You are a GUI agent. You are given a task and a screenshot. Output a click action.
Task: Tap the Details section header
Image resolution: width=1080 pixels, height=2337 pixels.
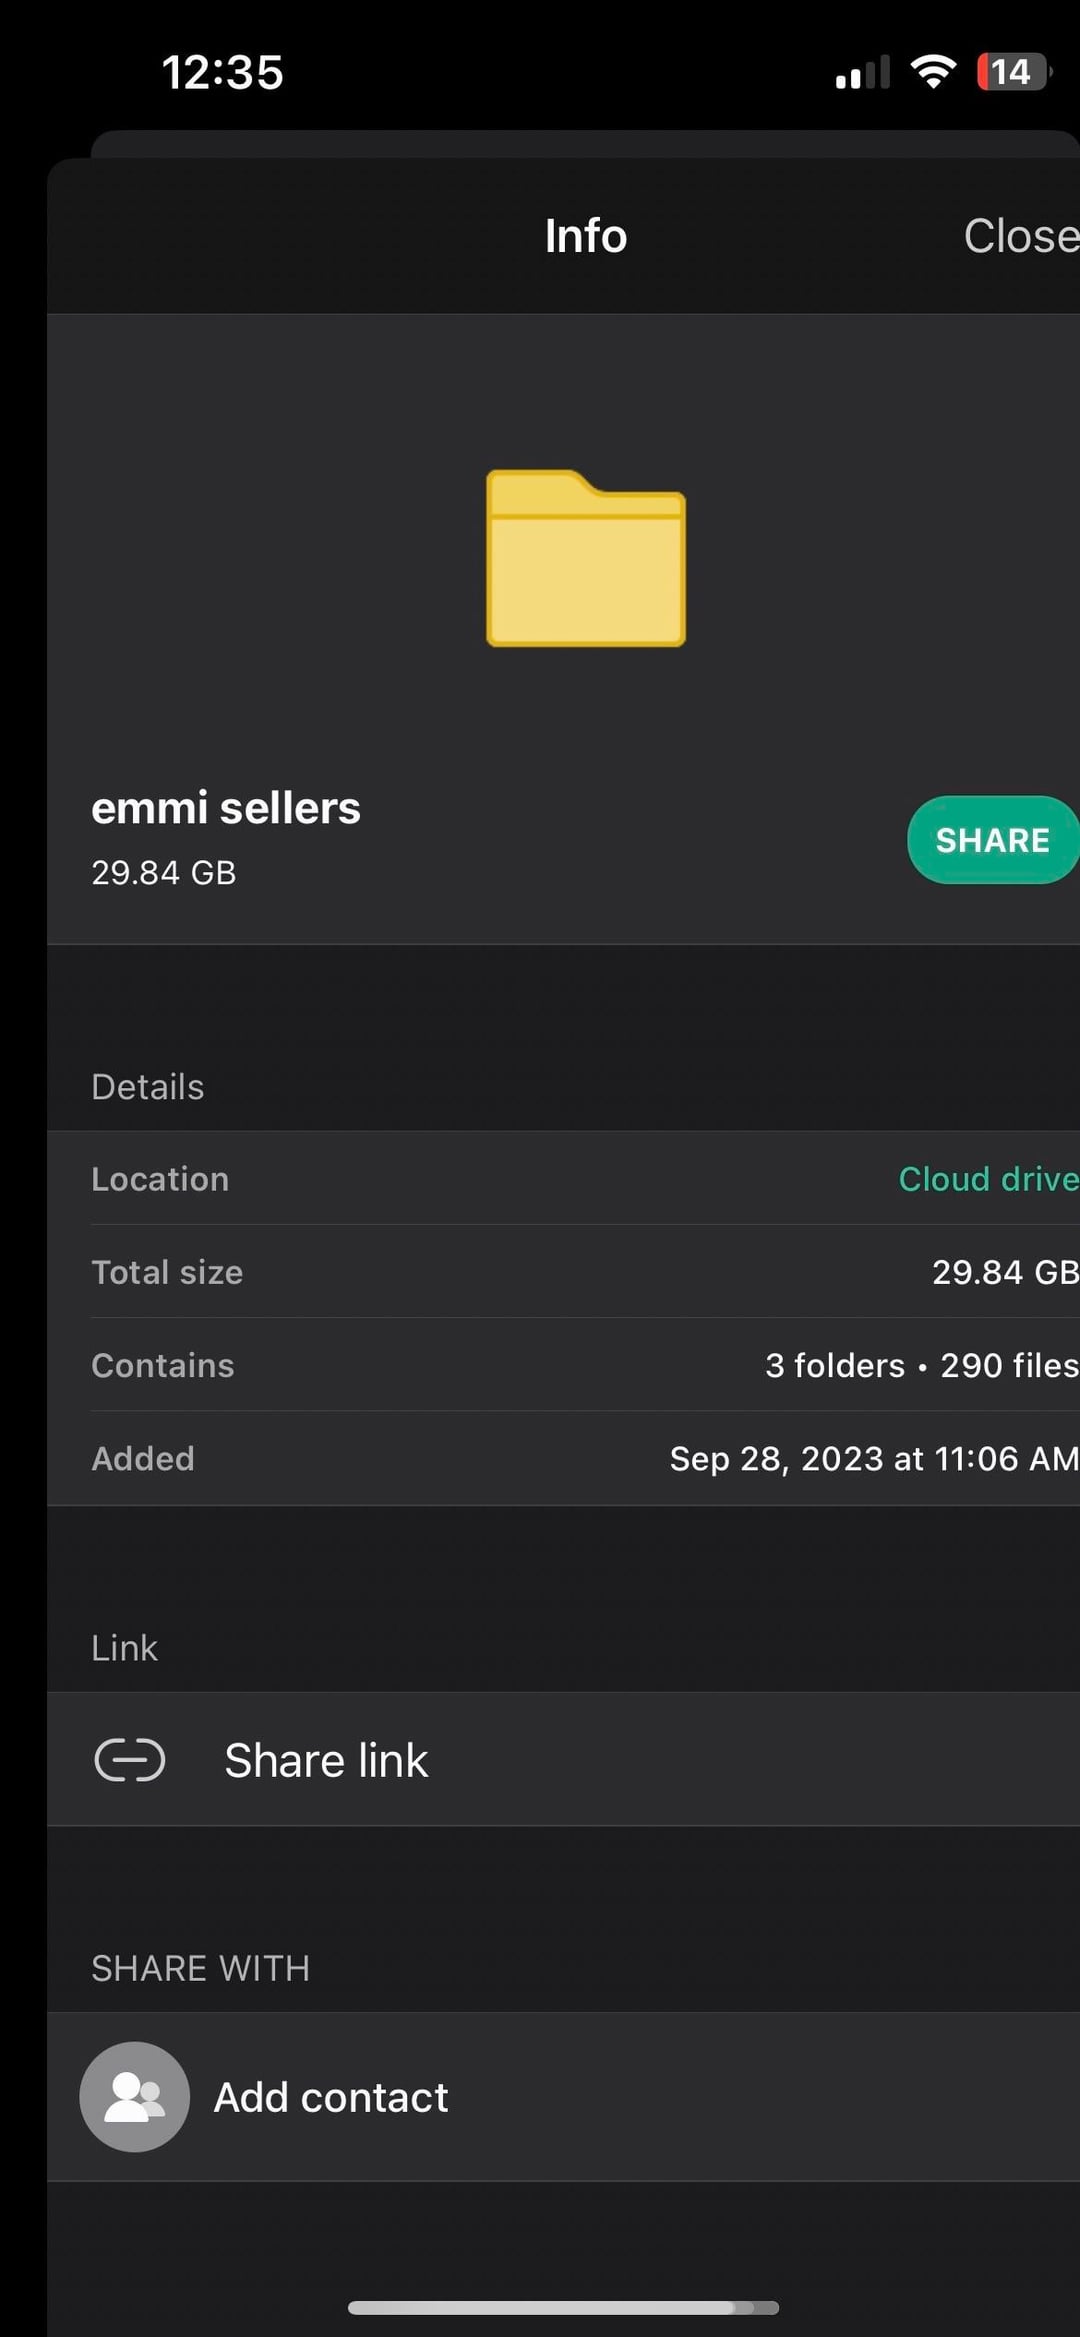(x=147, y=1085)
